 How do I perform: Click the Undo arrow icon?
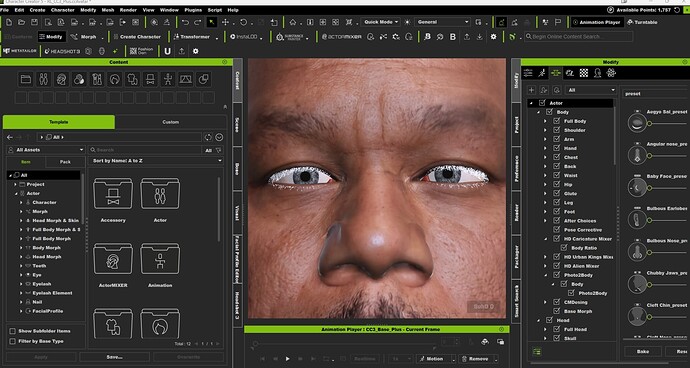pyautogui.click(x=185, y=22)
